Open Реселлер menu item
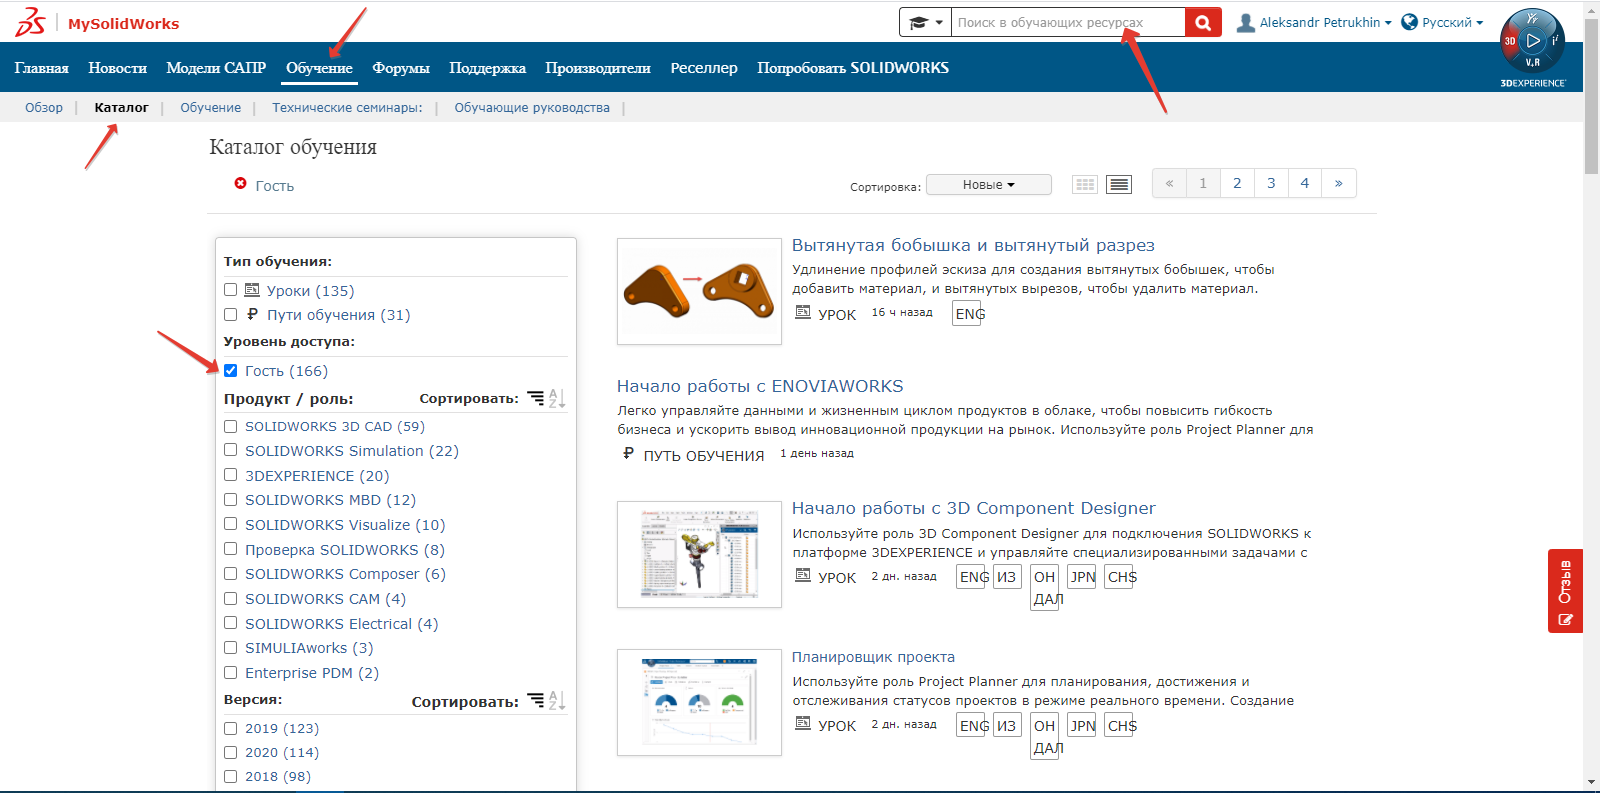1600x793 pixels. coord(704,68)
